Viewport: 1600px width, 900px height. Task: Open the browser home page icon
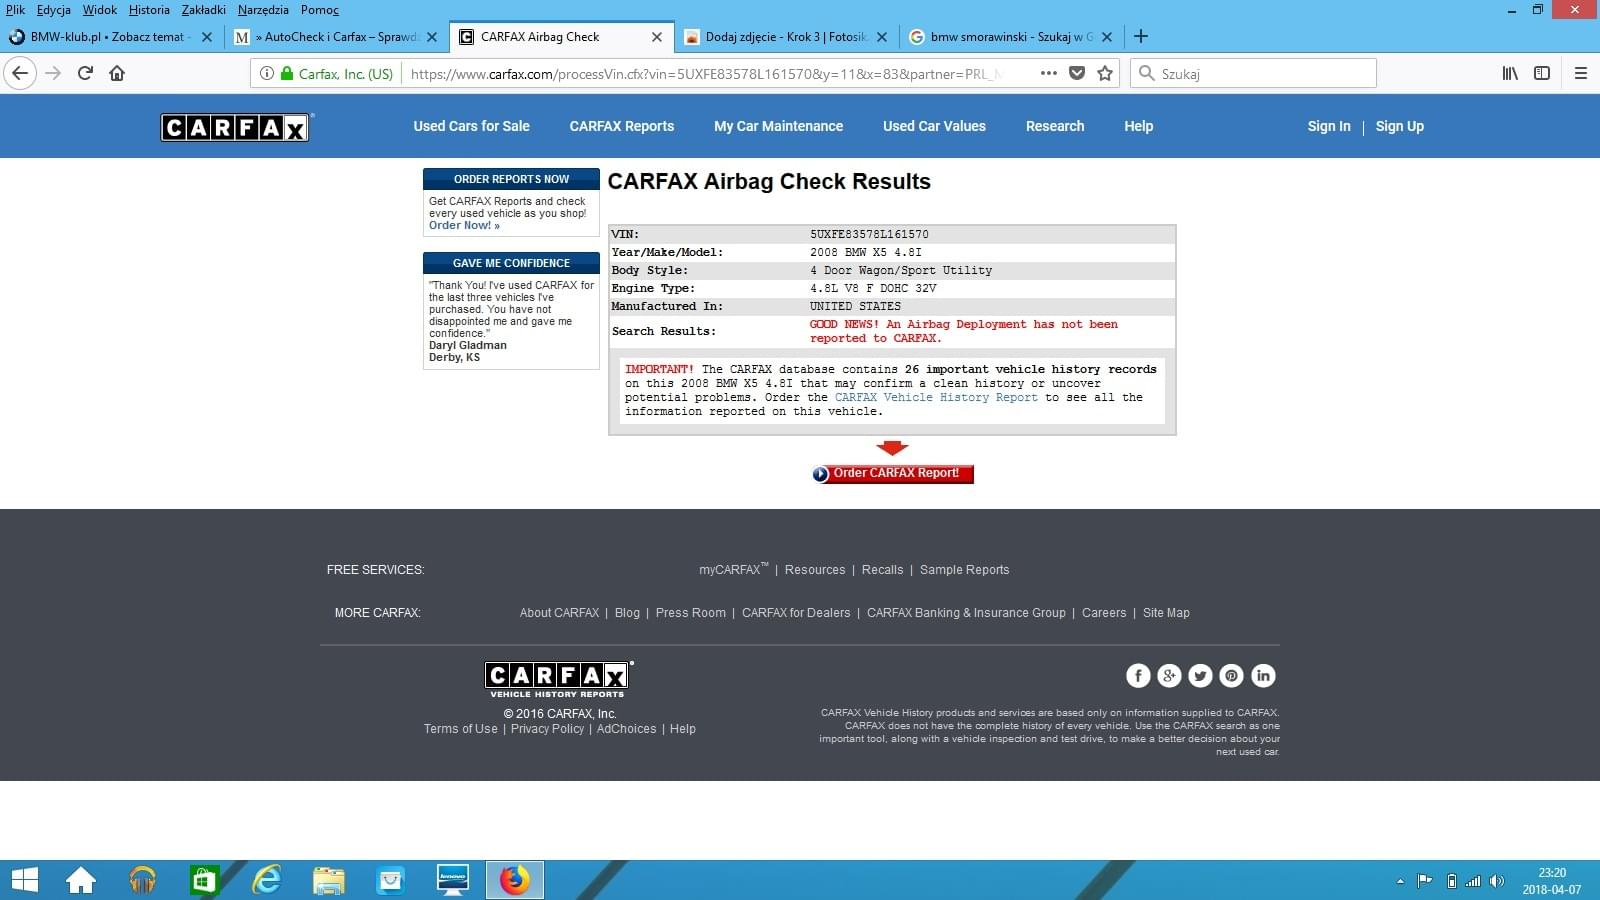(117, 73)
